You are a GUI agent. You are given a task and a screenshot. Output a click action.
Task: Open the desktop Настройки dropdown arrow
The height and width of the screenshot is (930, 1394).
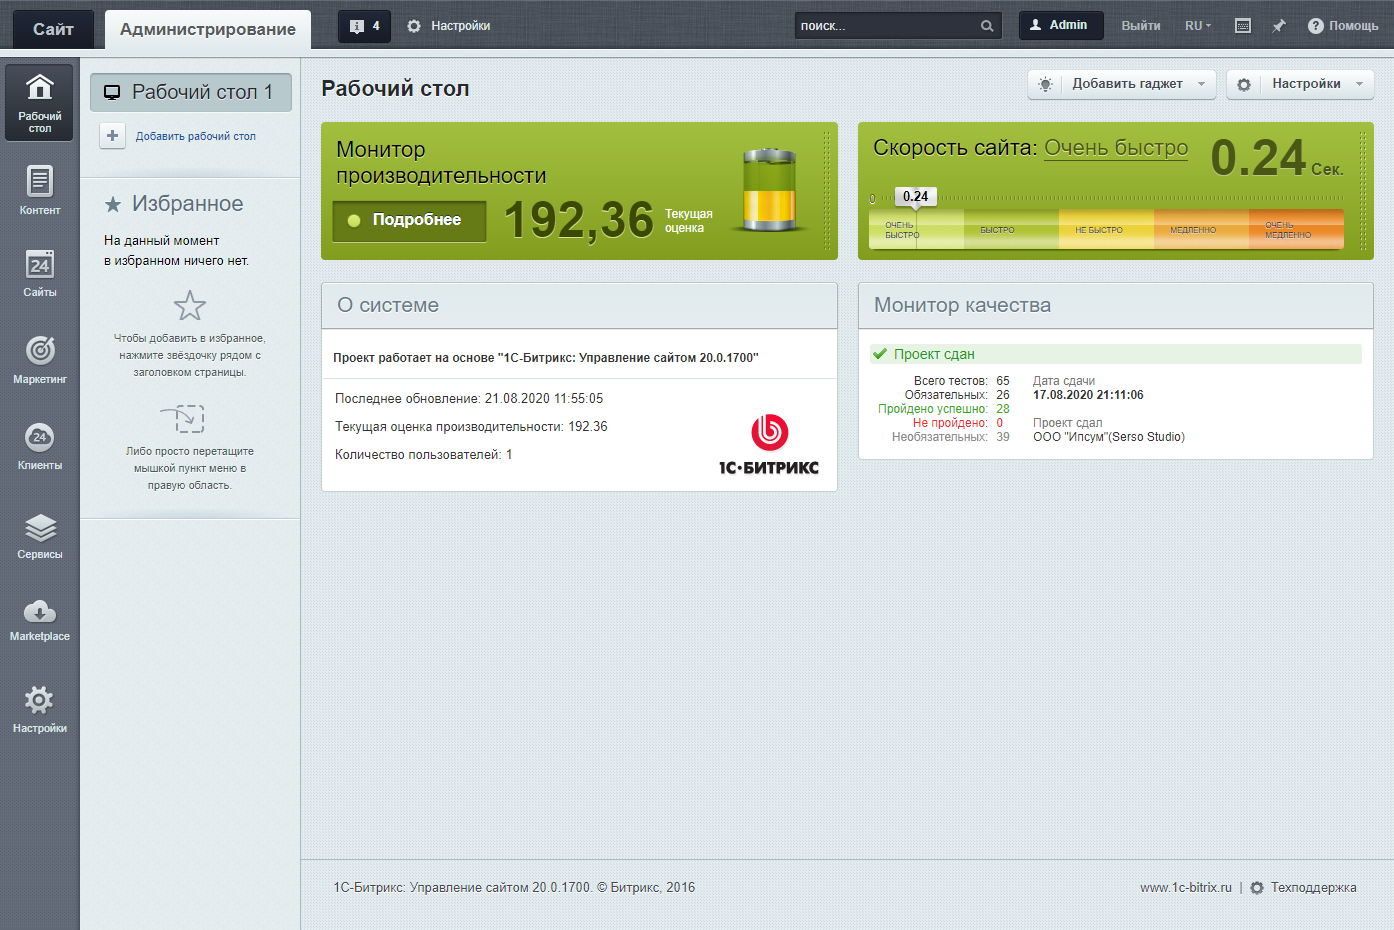1359,84
